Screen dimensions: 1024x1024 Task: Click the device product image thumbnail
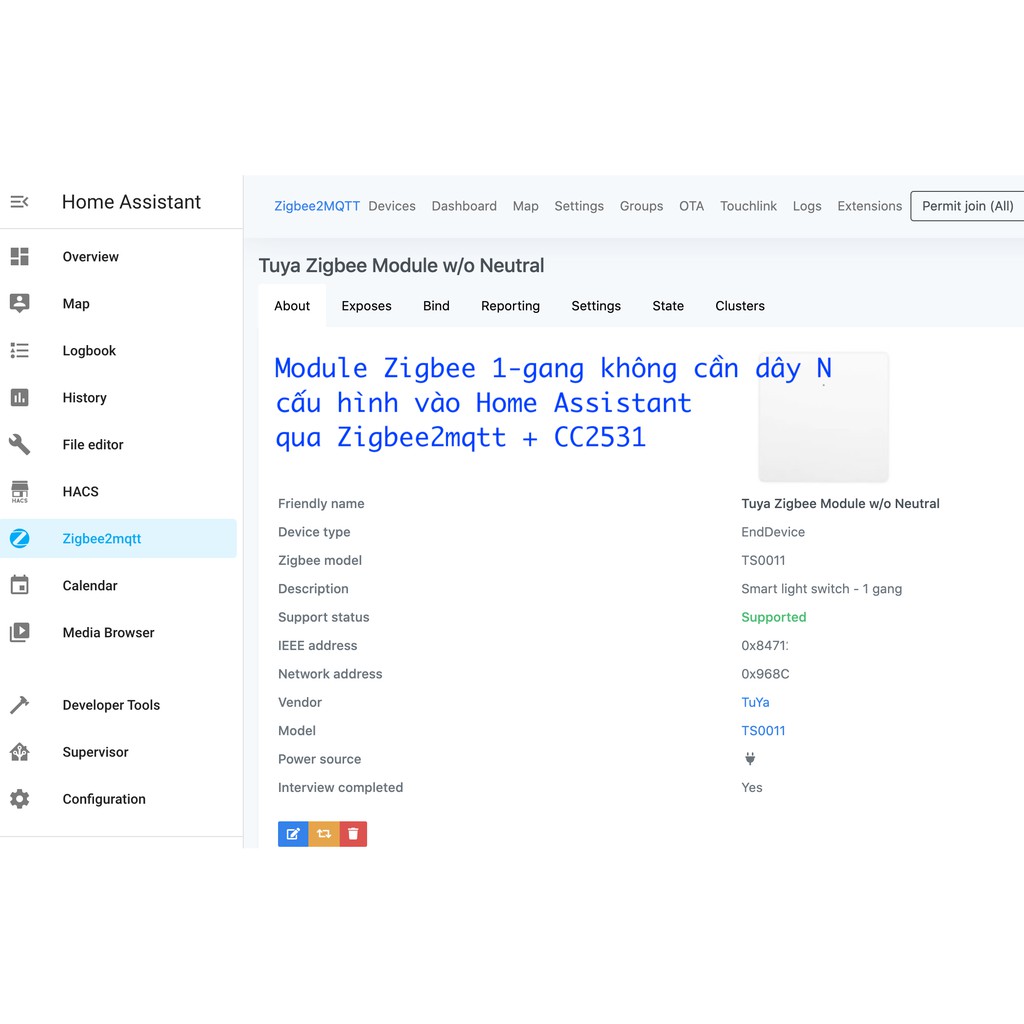coord(823,417)
